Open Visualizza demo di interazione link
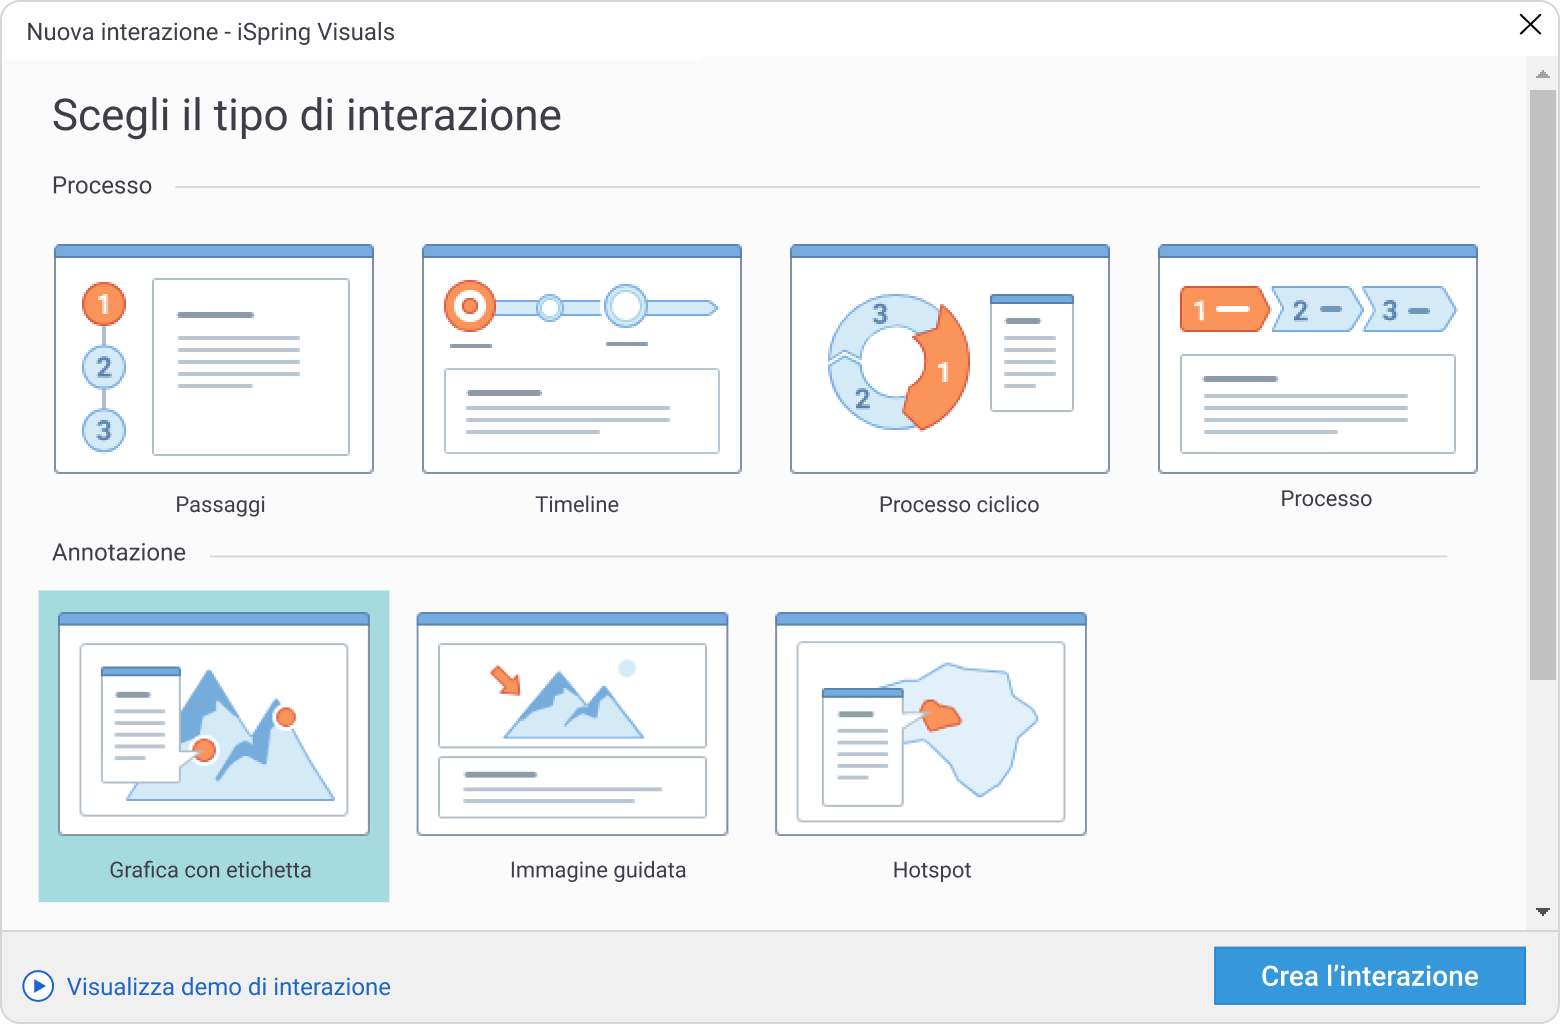This screenshot has height=1024, width=1560. pyautogui.click(x=229, y=987)
